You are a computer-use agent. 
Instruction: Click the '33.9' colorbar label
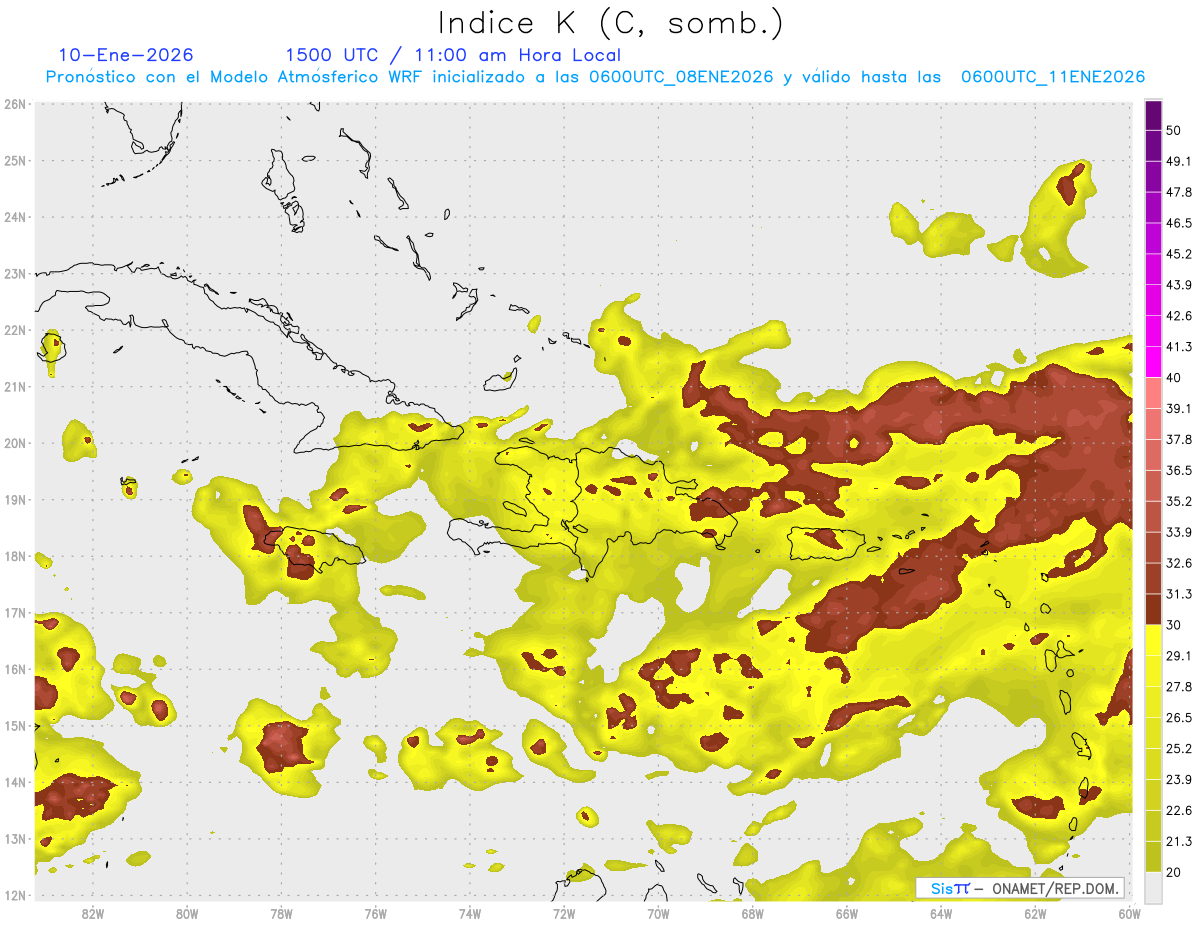coord(1179,532)
